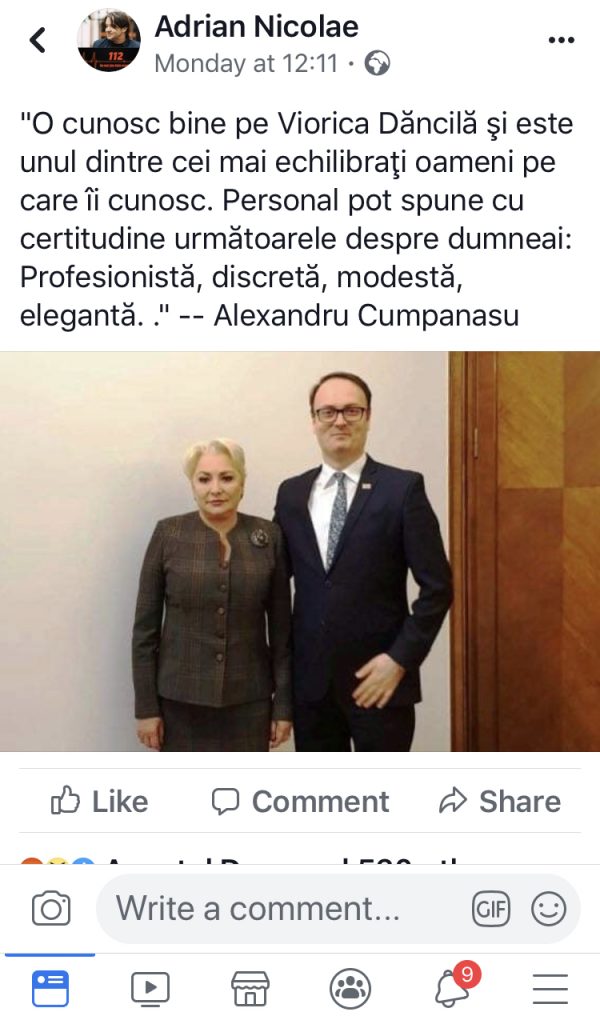Screen dimensions: 600x1024
Task: Open the three-dots post options menu
Action: tap(561, 40)
